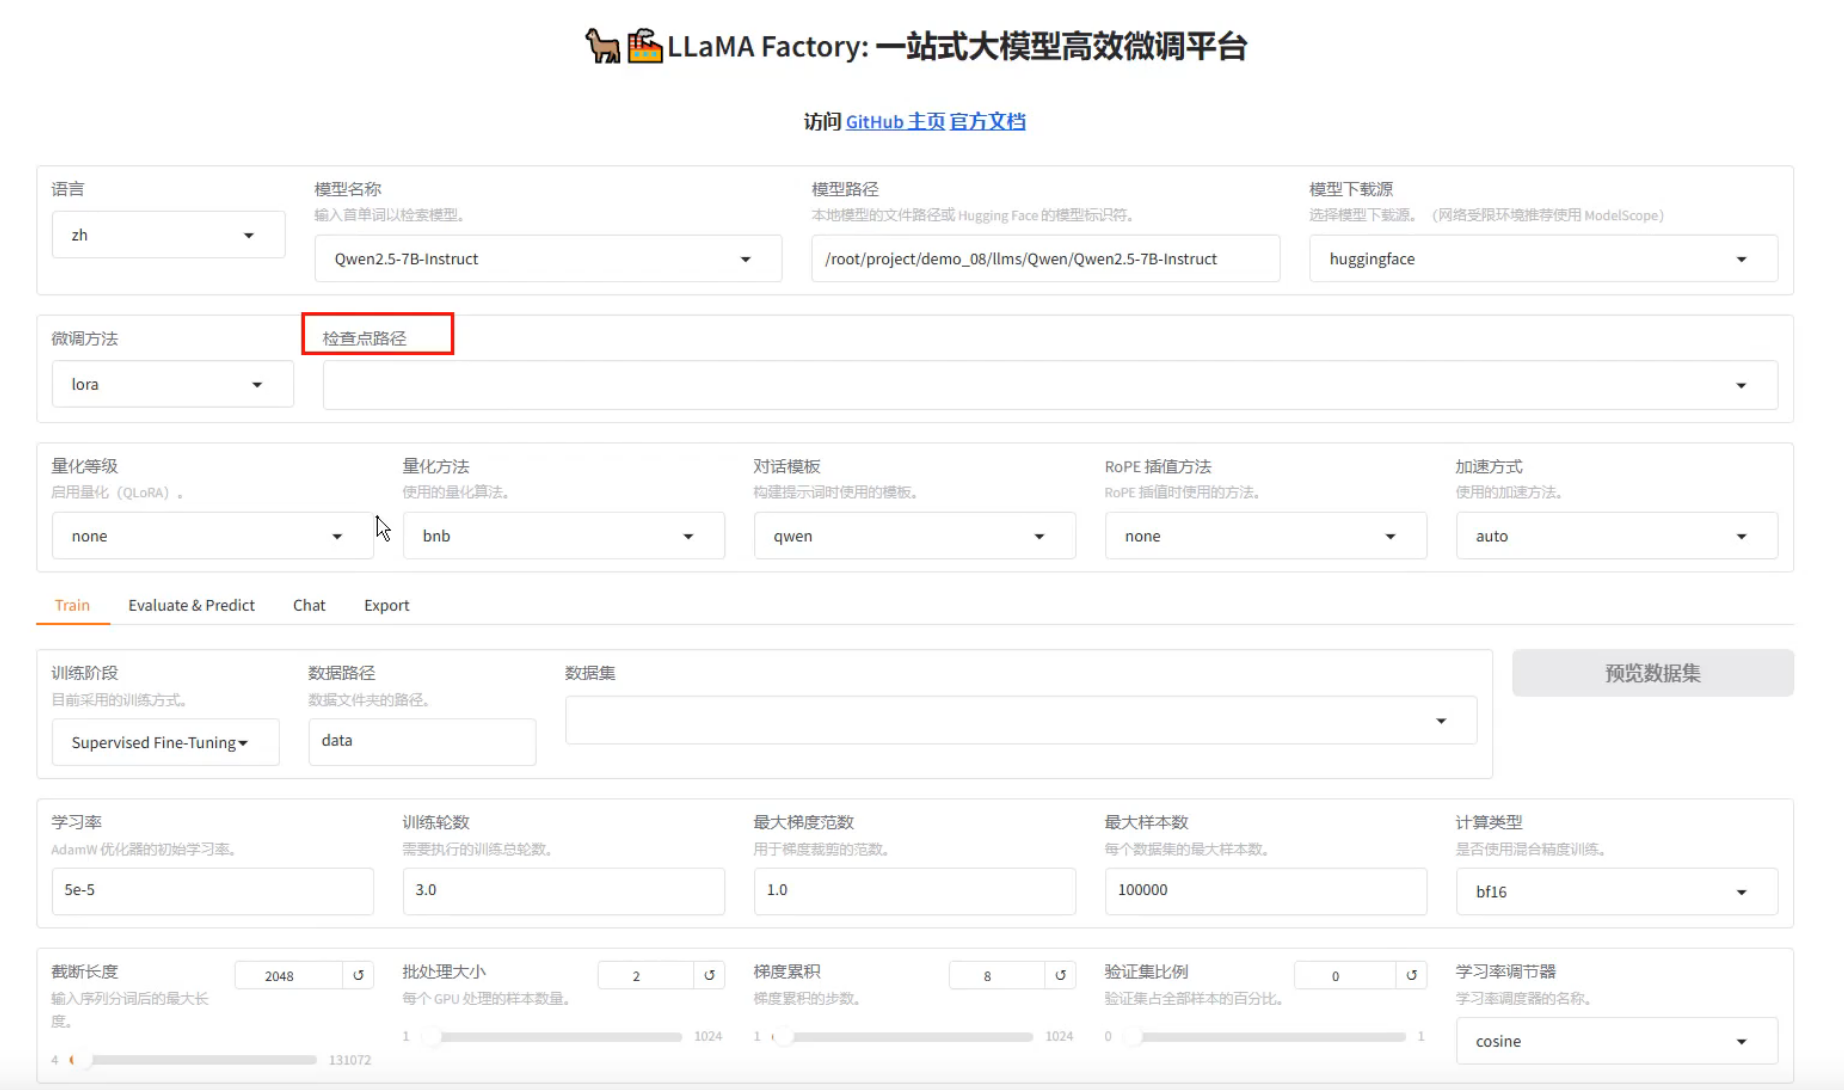Switch to the Chat tab

[x=309, y=605]
